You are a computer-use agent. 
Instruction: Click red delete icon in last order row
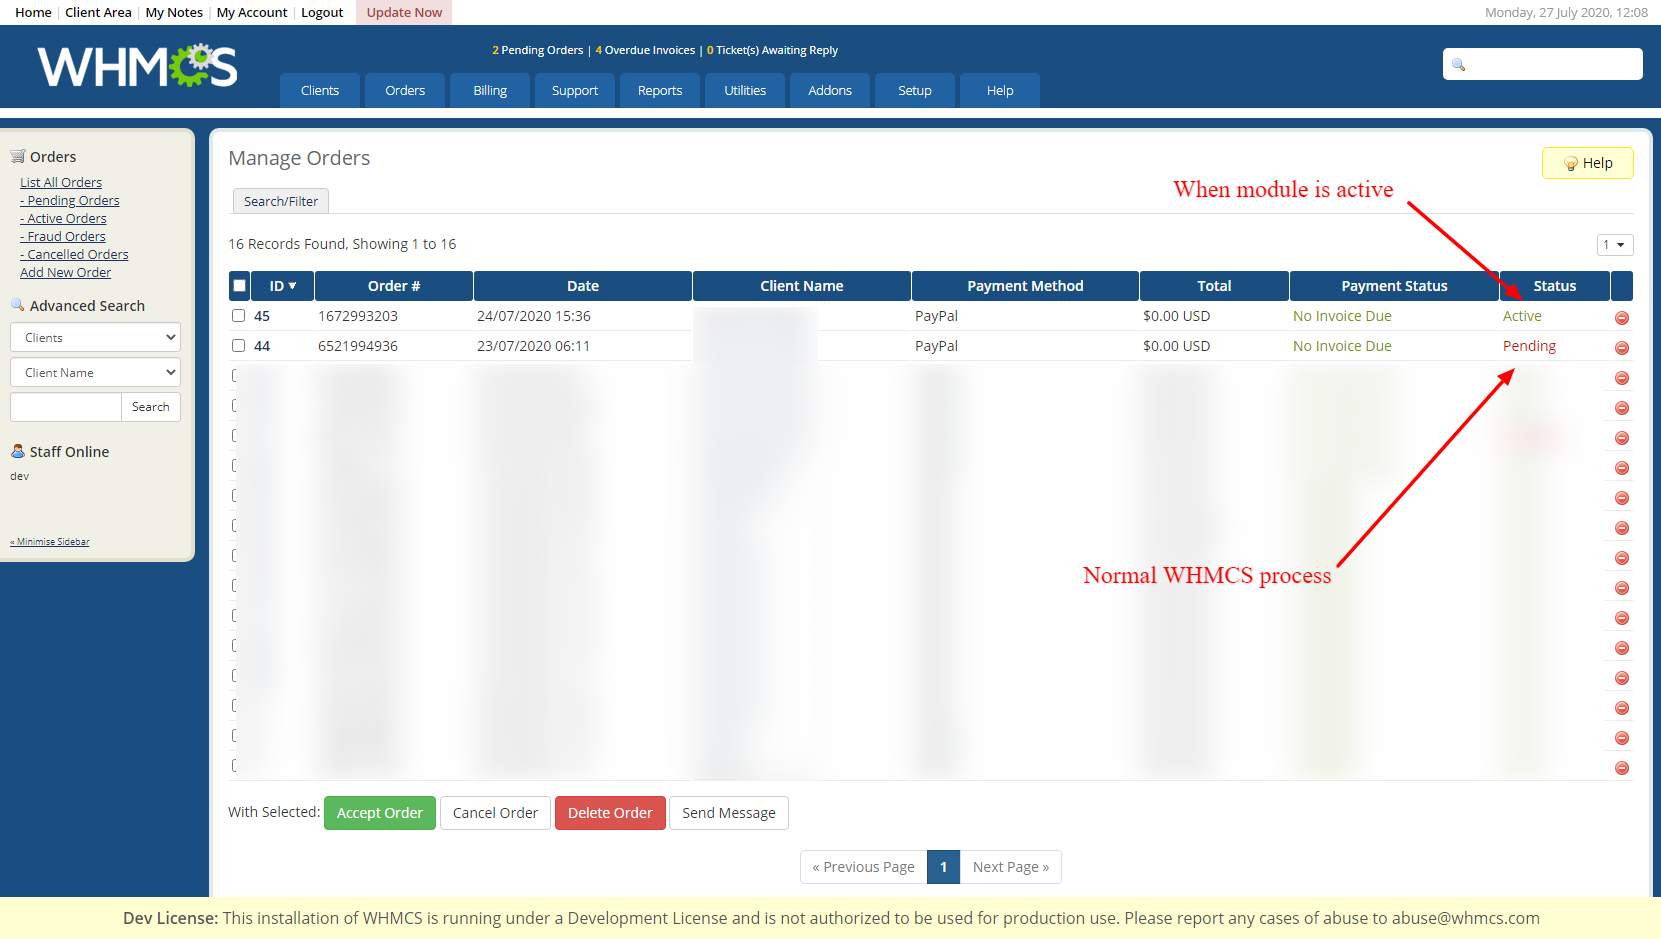click(x=1621, y=768)
